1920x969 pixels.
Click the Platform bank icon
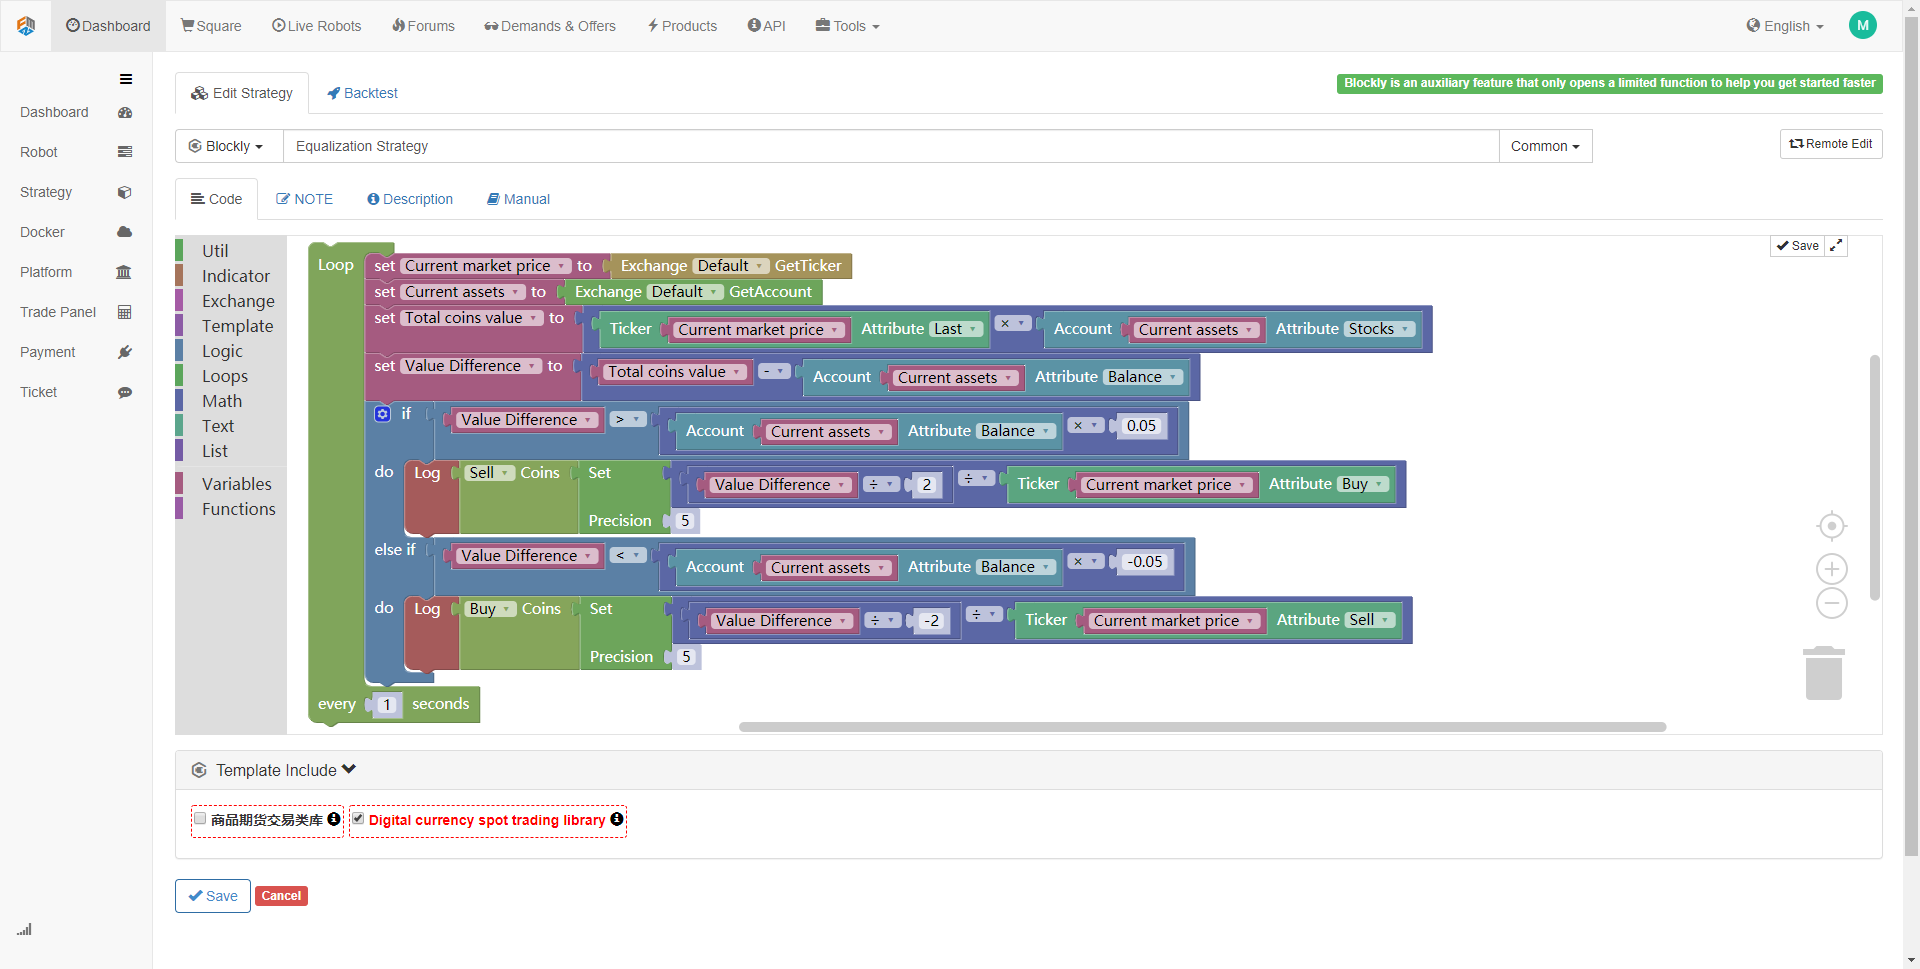[124, 272]
